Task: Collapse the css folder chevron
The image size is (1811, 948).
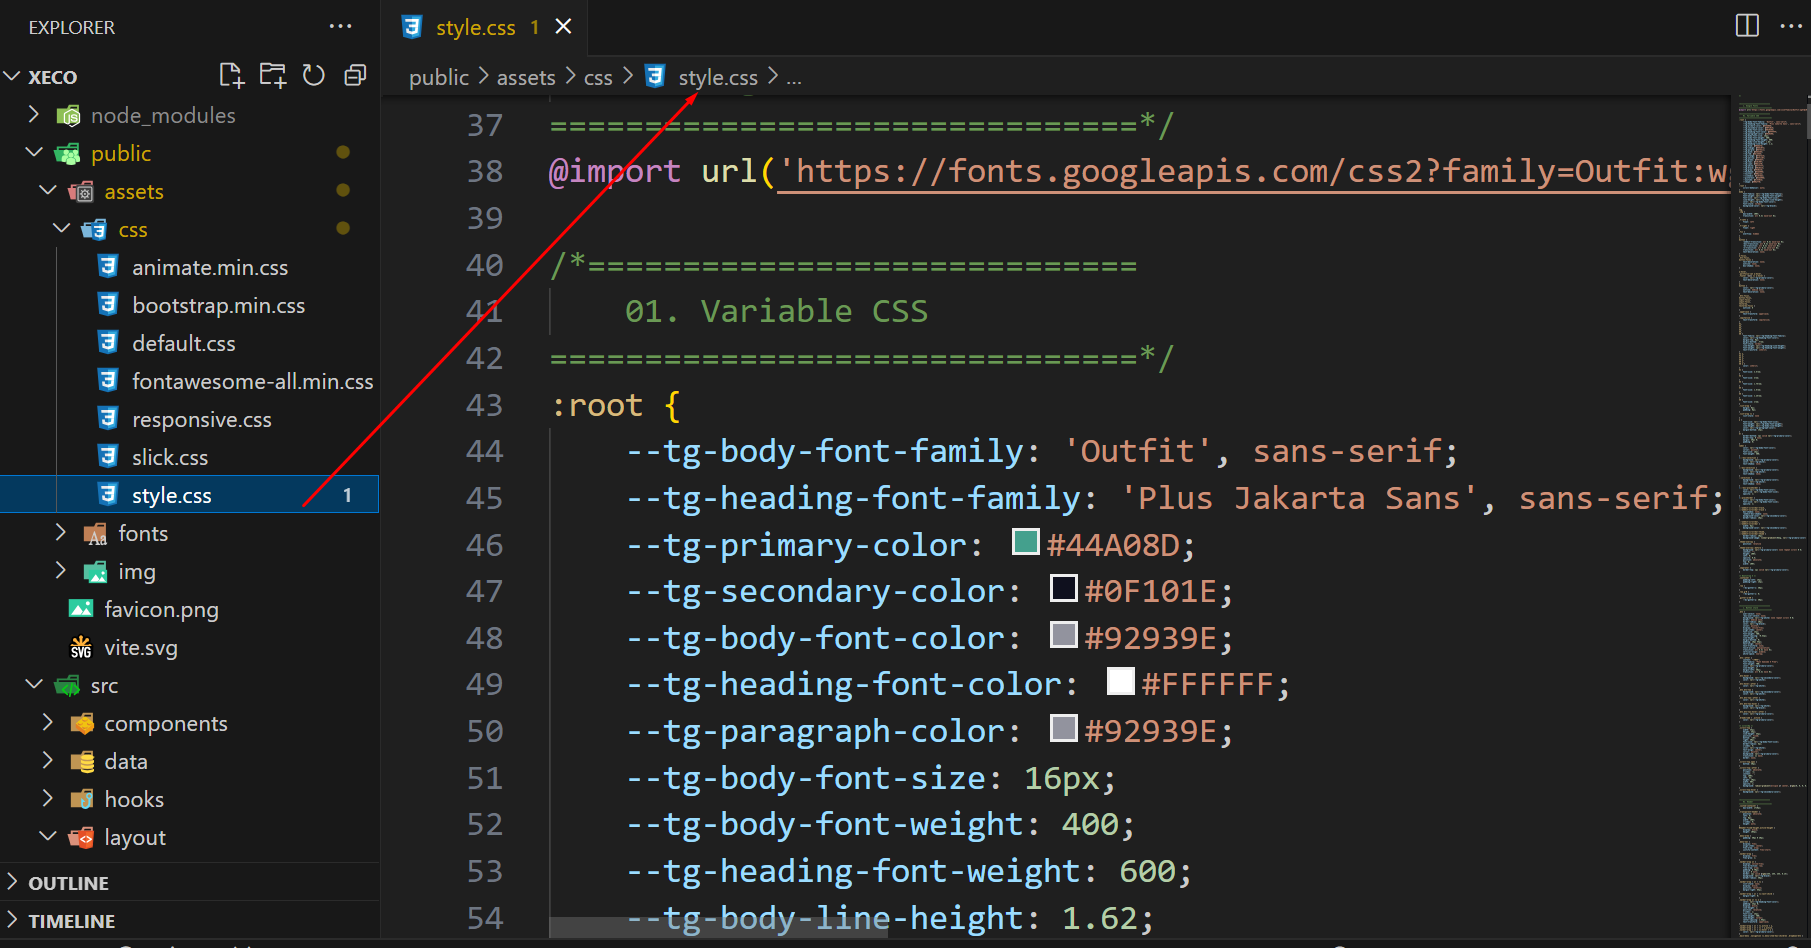Action: 61,228
